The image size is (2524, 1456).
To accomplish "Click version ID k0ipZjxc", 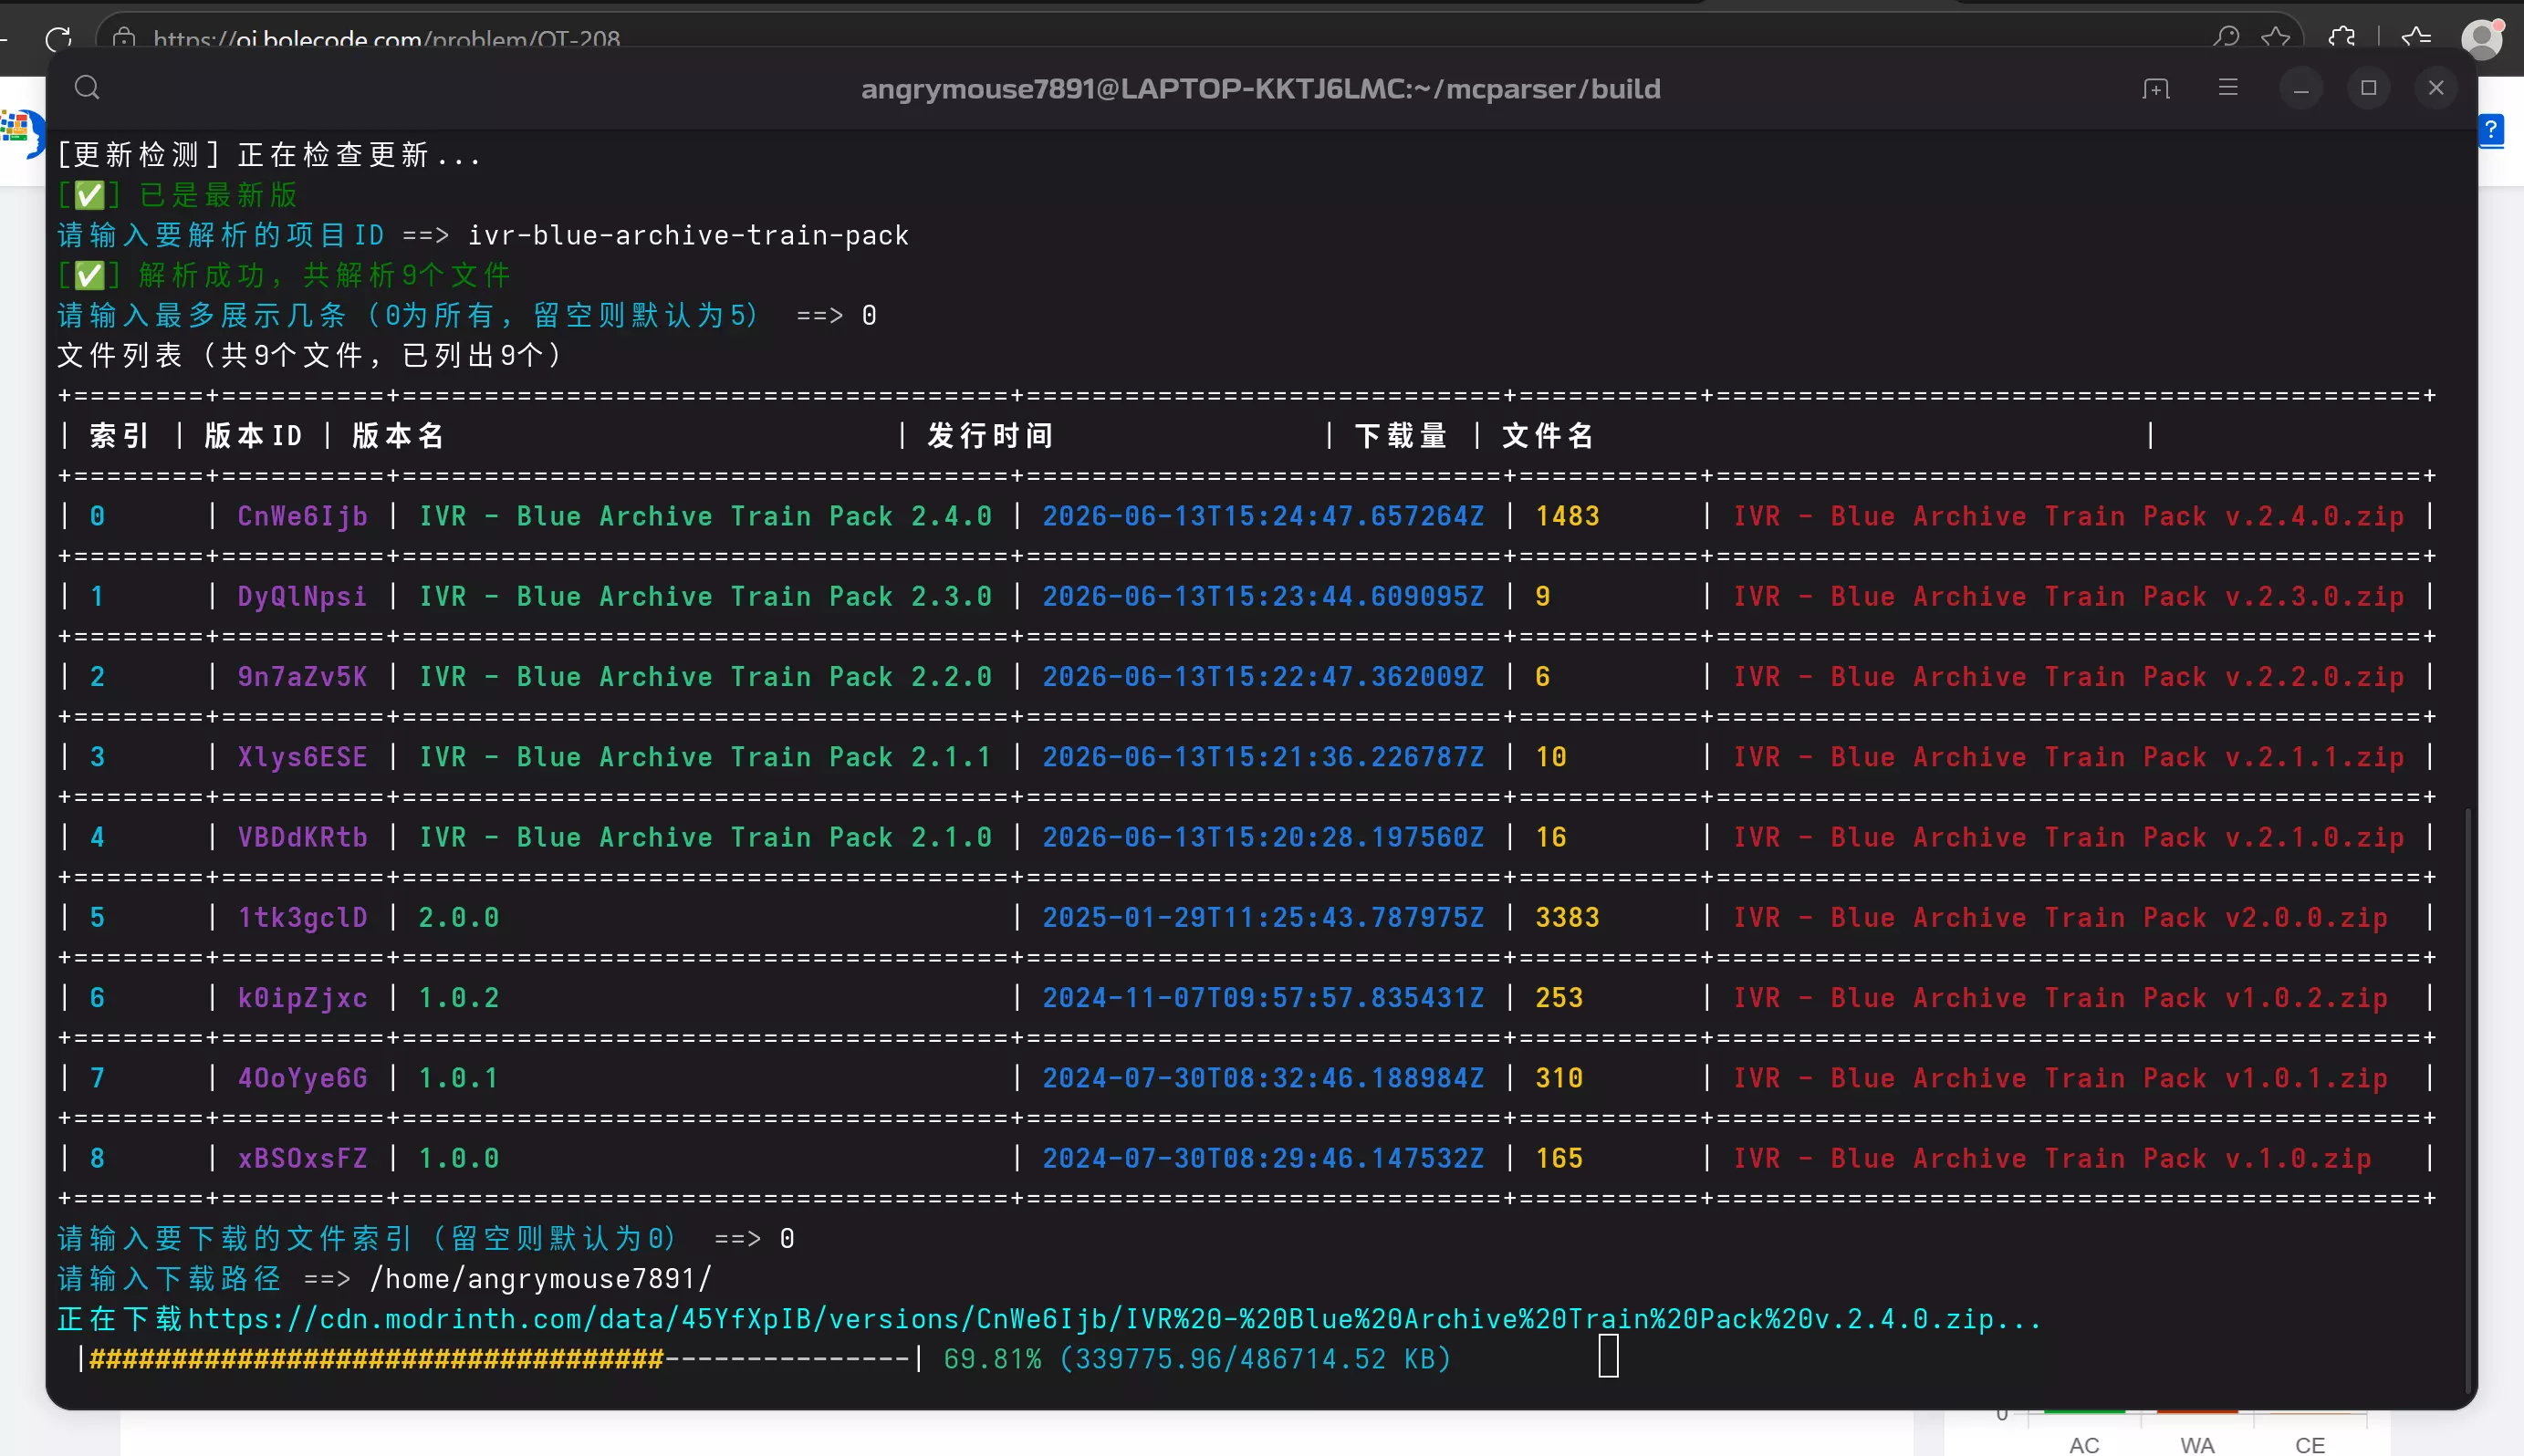I will coord(302,998).
